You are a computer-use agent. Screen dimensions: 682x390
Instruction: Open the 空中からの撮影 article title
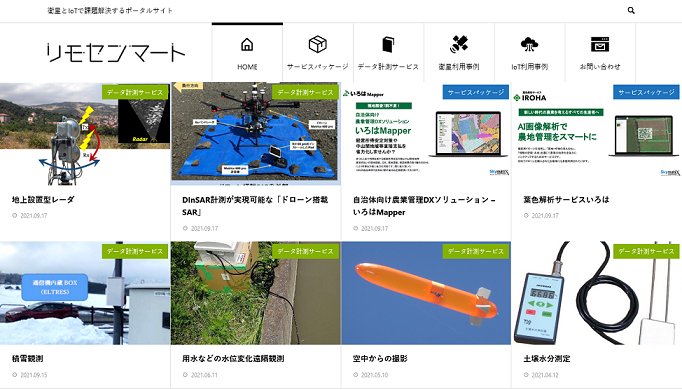(380, 359)
